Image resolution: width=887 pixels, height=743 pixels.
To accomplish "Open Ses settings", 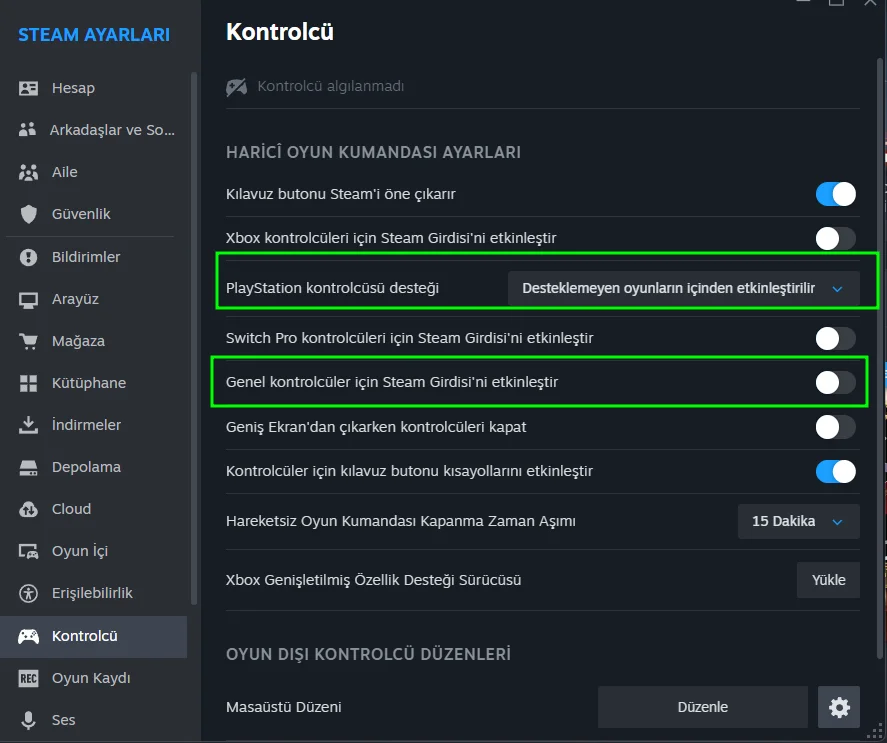I will 93,720.
